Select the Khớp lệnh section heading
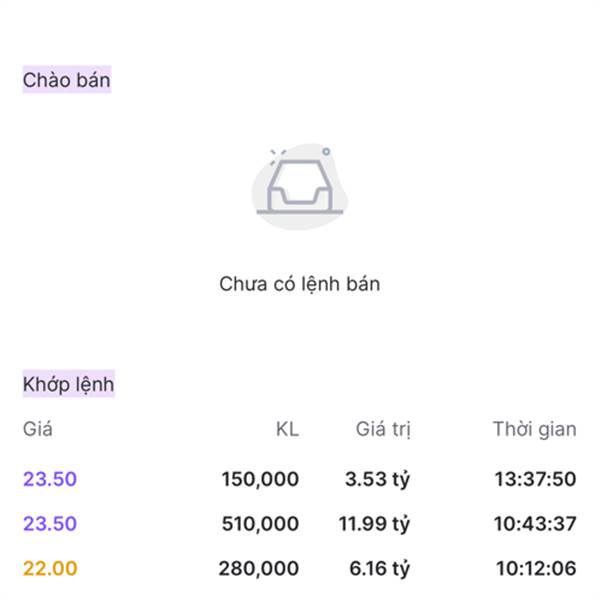Image resolution: width=600 pixels, height=600 pixels. click(x=69, y=384)
